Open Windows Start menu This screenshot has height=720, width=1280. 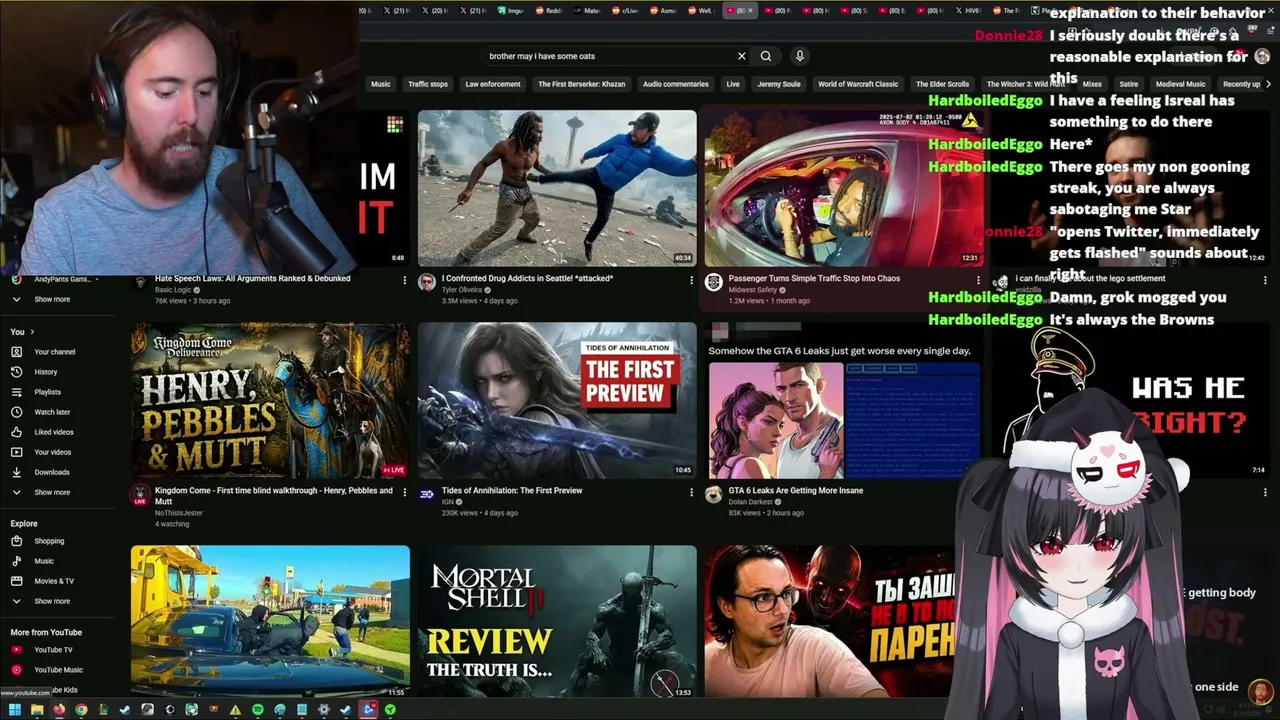(15, 710)
